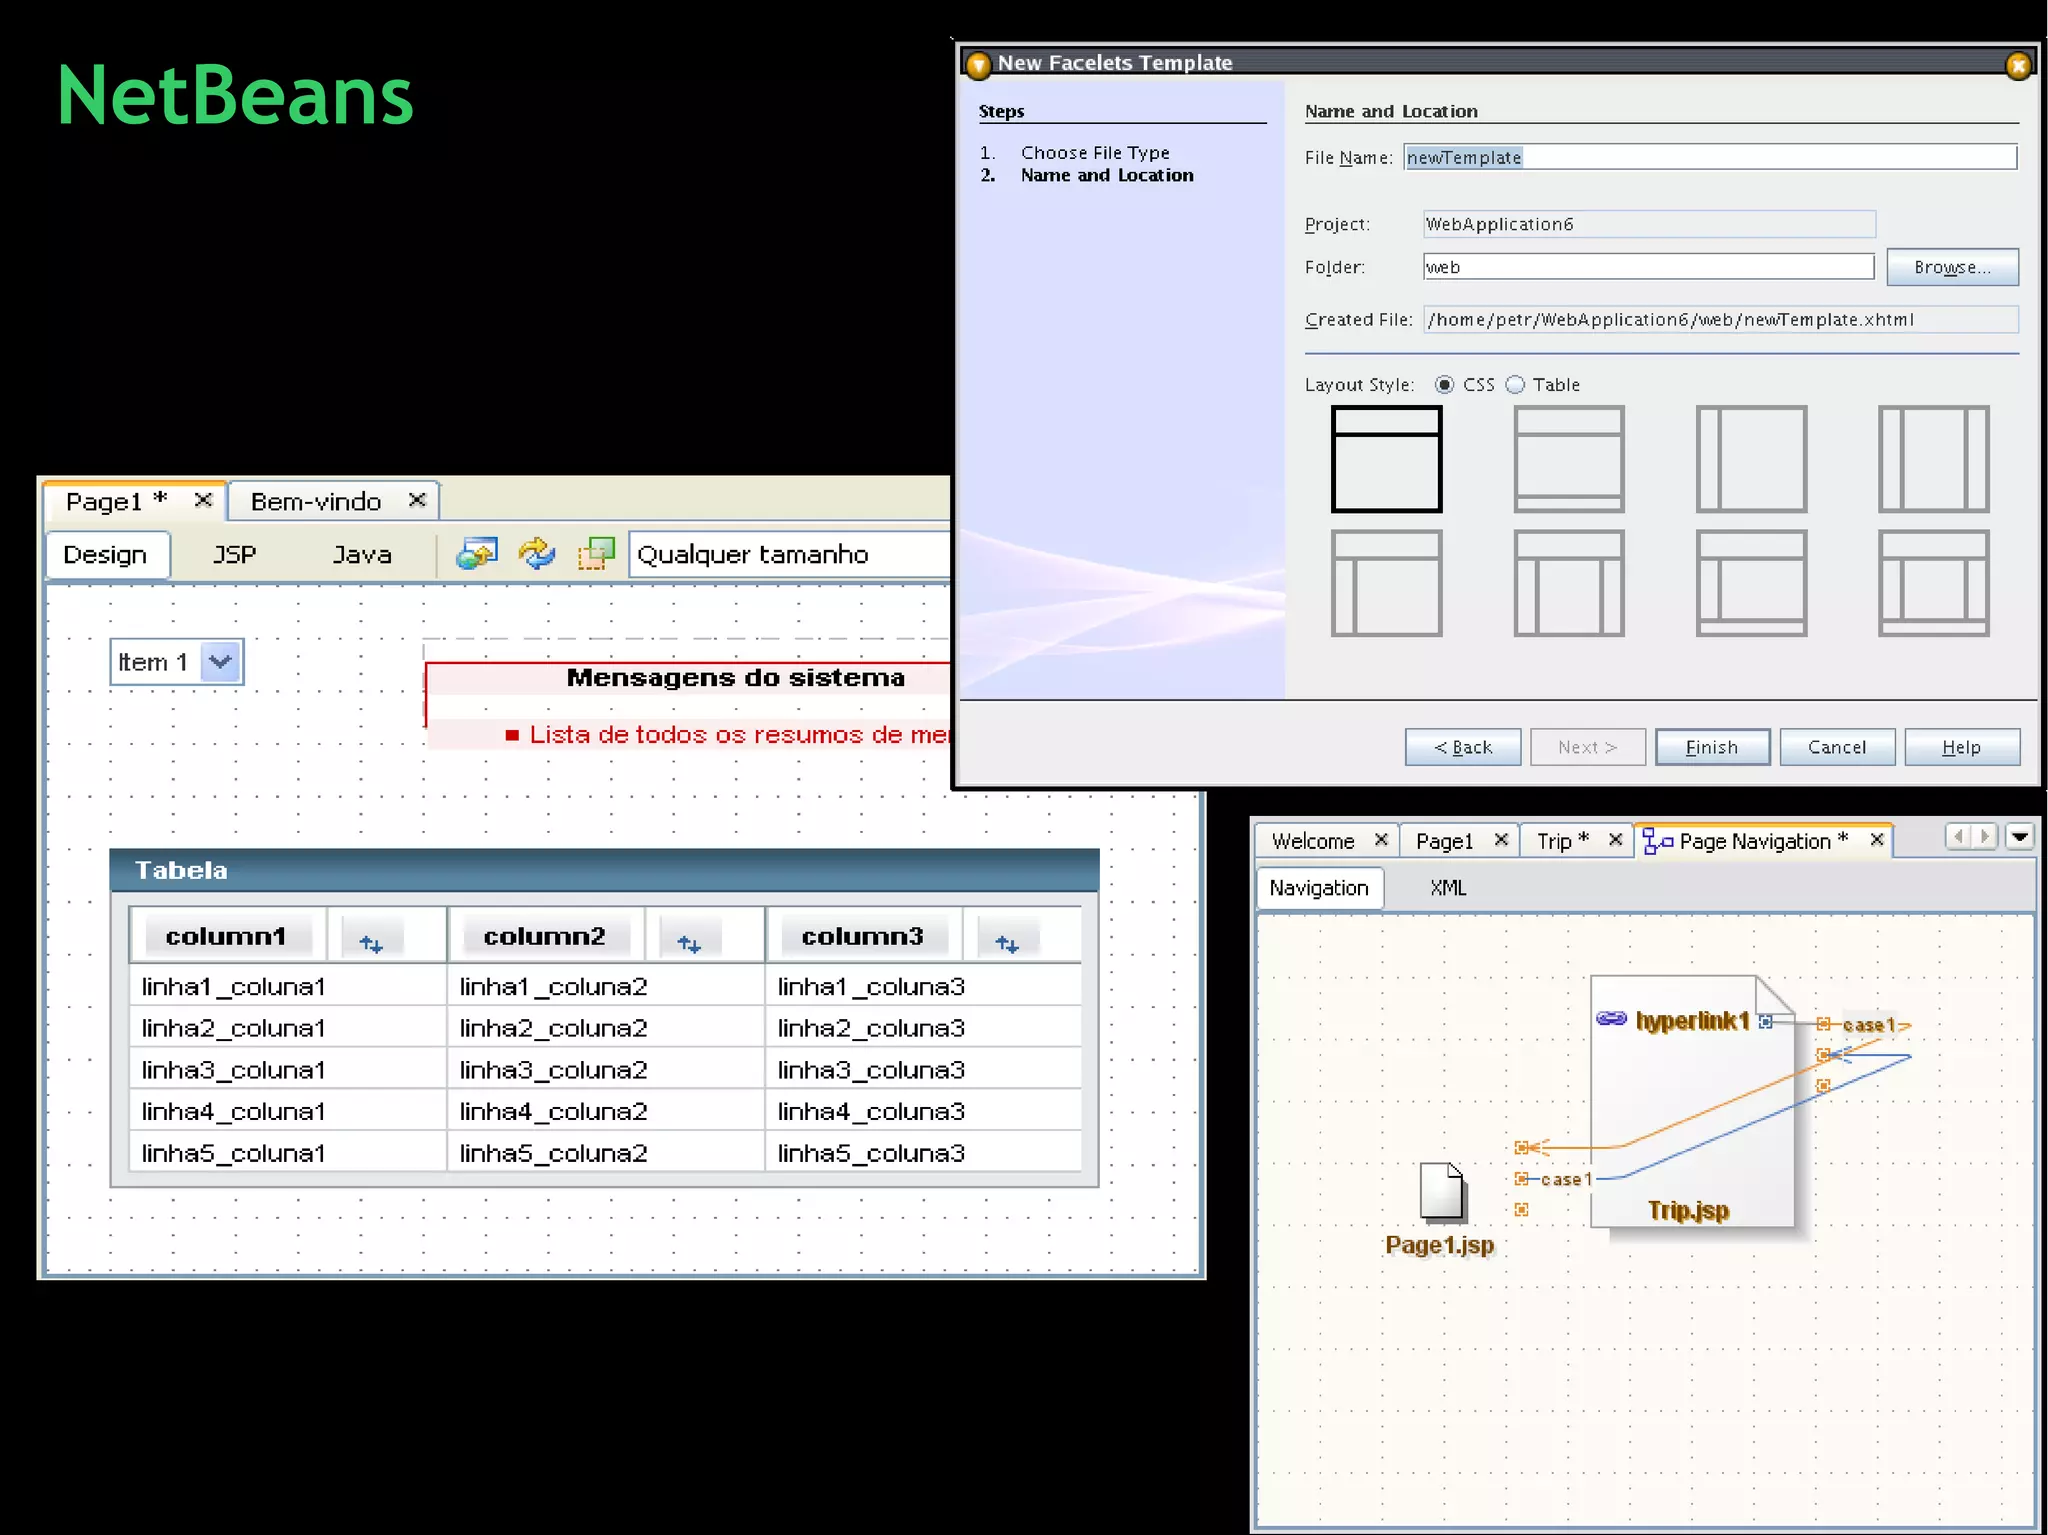
Task: Click the hyperlink1 connector pin
Action: (x=1766, y=1021)
